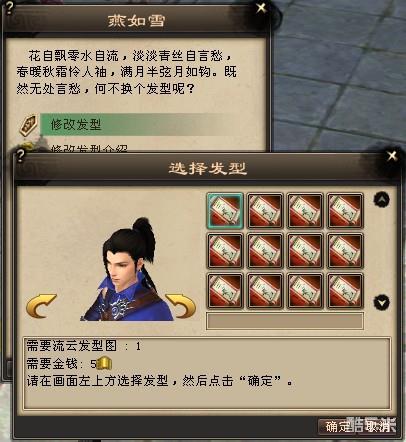Open the 修改发型介绍 dialogue option
Screen dimensions: 406x442
pyautogui.click(x=89, y=149)
